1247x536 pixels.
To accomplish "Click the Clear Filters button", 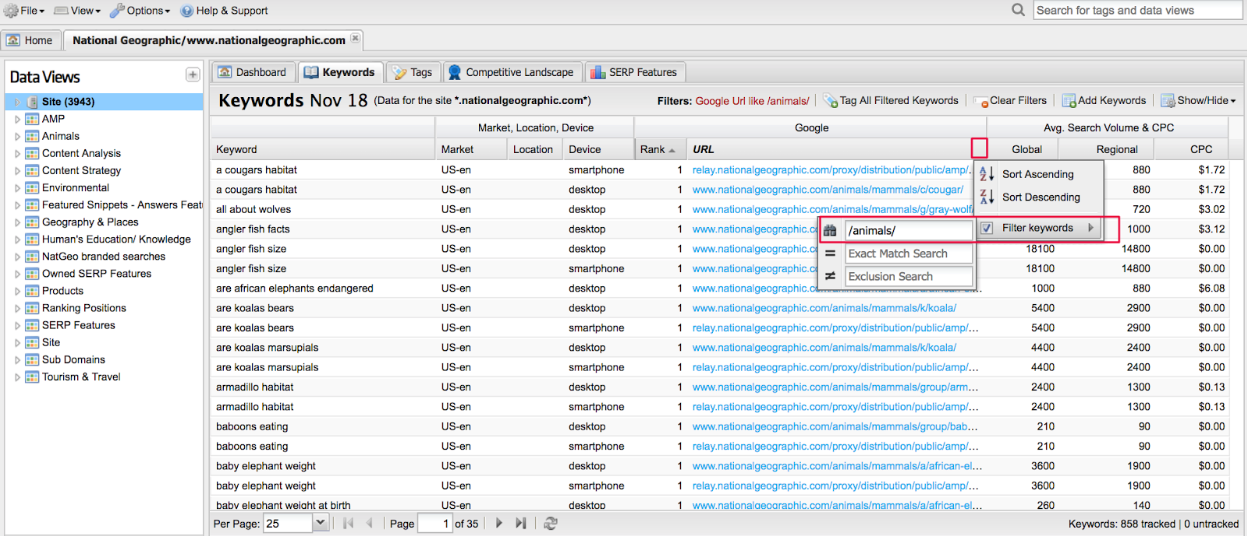I will [1010, 101].
